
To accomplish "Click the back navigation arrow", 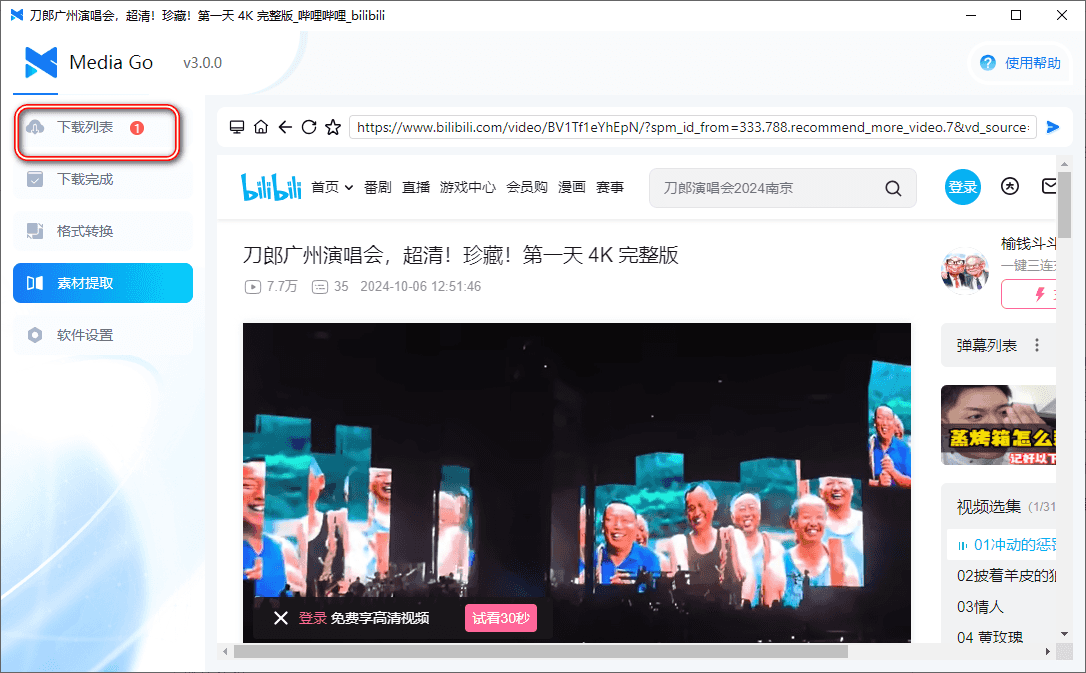I will click(285, 127).
